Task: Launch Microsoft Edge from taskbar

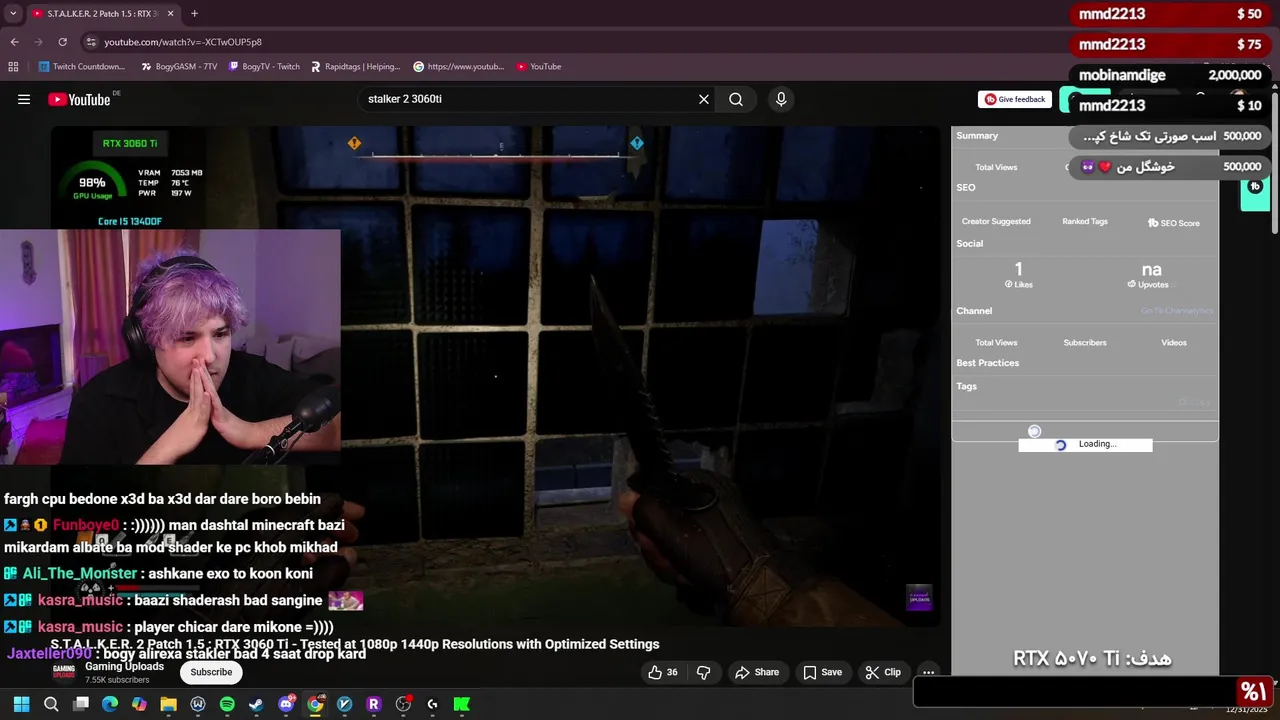Action: point(110,704)
